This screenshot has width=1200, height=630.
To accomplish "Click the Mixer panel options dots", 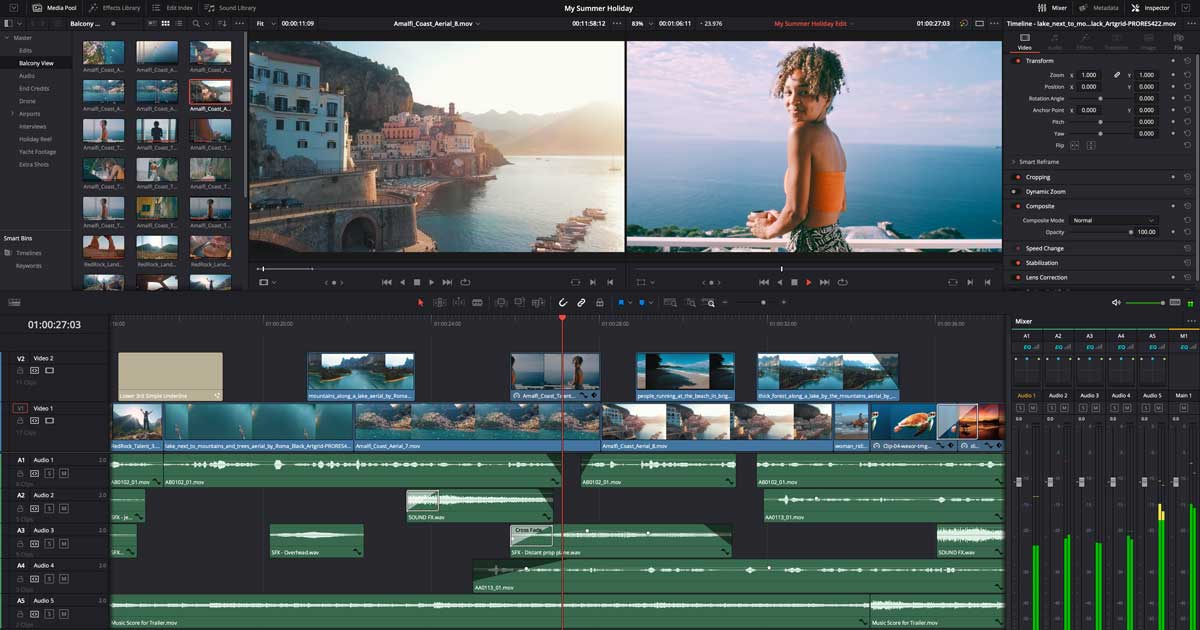I will coord(1191,321).
